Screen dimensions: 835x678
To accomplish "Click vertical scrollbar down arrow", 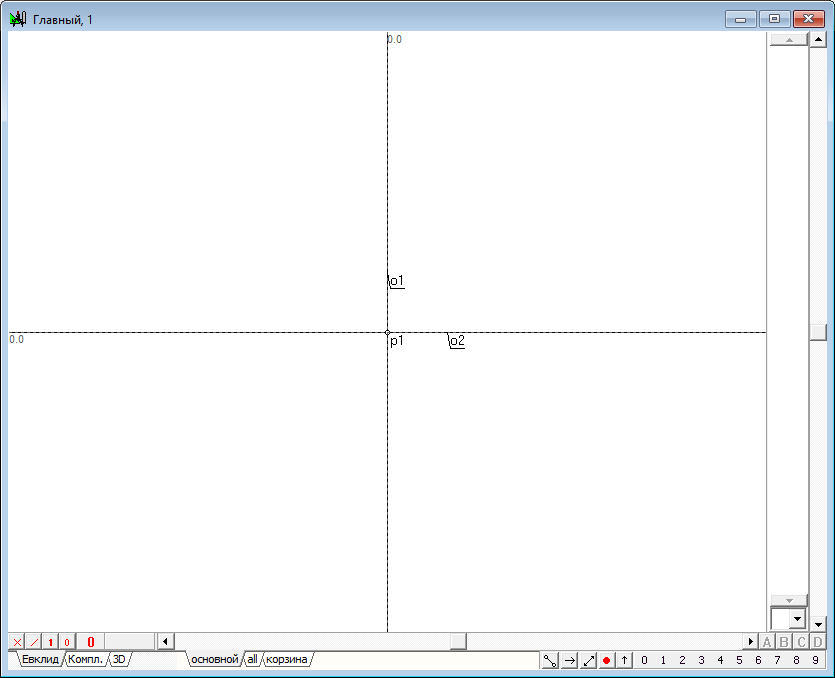I will point(818,623).
